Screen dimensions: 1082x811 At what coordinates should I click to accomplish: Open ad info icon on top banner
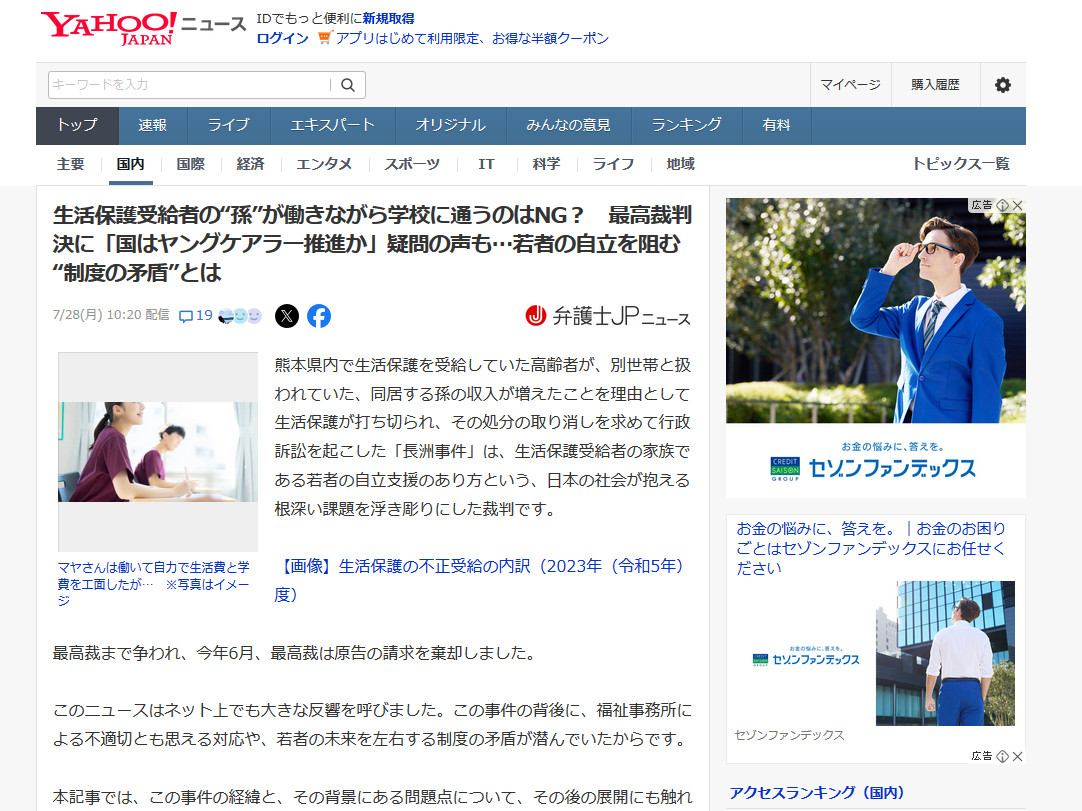(x=1003, y=205)
